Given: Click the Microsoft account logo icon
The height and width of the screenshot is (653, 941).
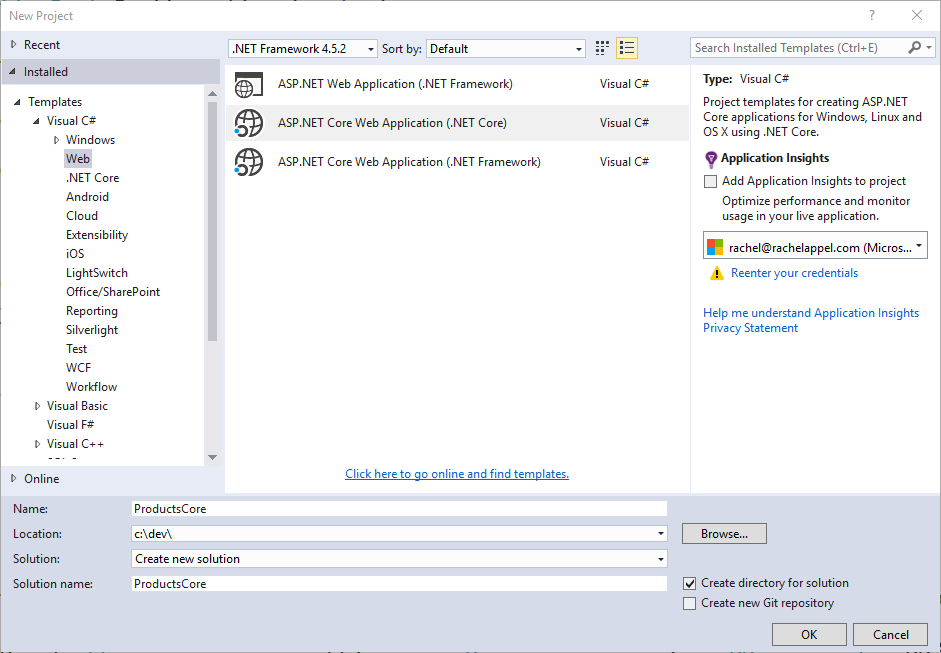Looking at the screenshot, I should point(715,247).
